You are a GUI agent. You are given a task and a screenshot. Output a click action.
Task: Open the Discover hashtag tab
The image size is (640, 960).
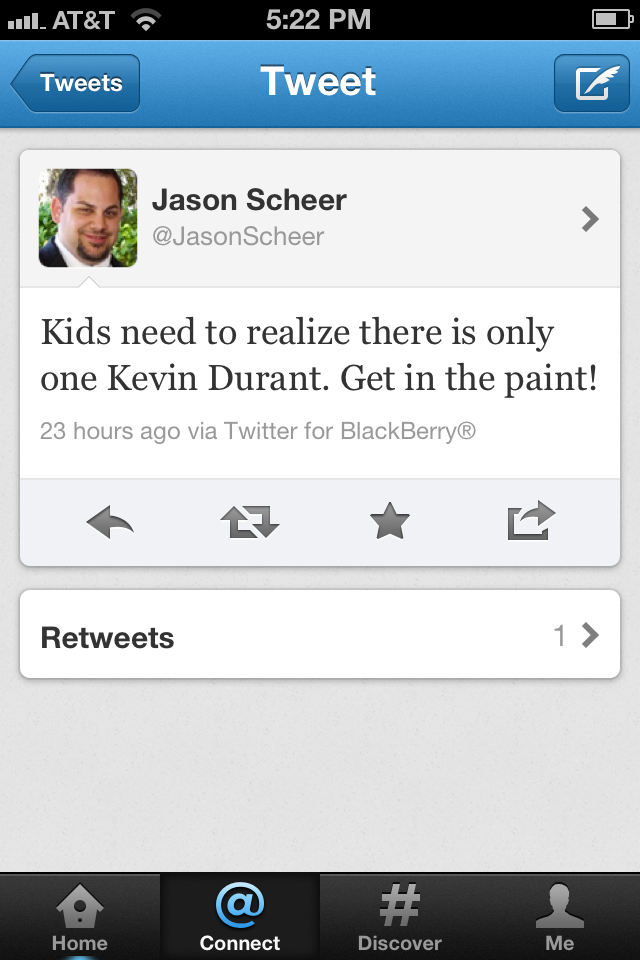pyautogui.click(x=399, y=917)
